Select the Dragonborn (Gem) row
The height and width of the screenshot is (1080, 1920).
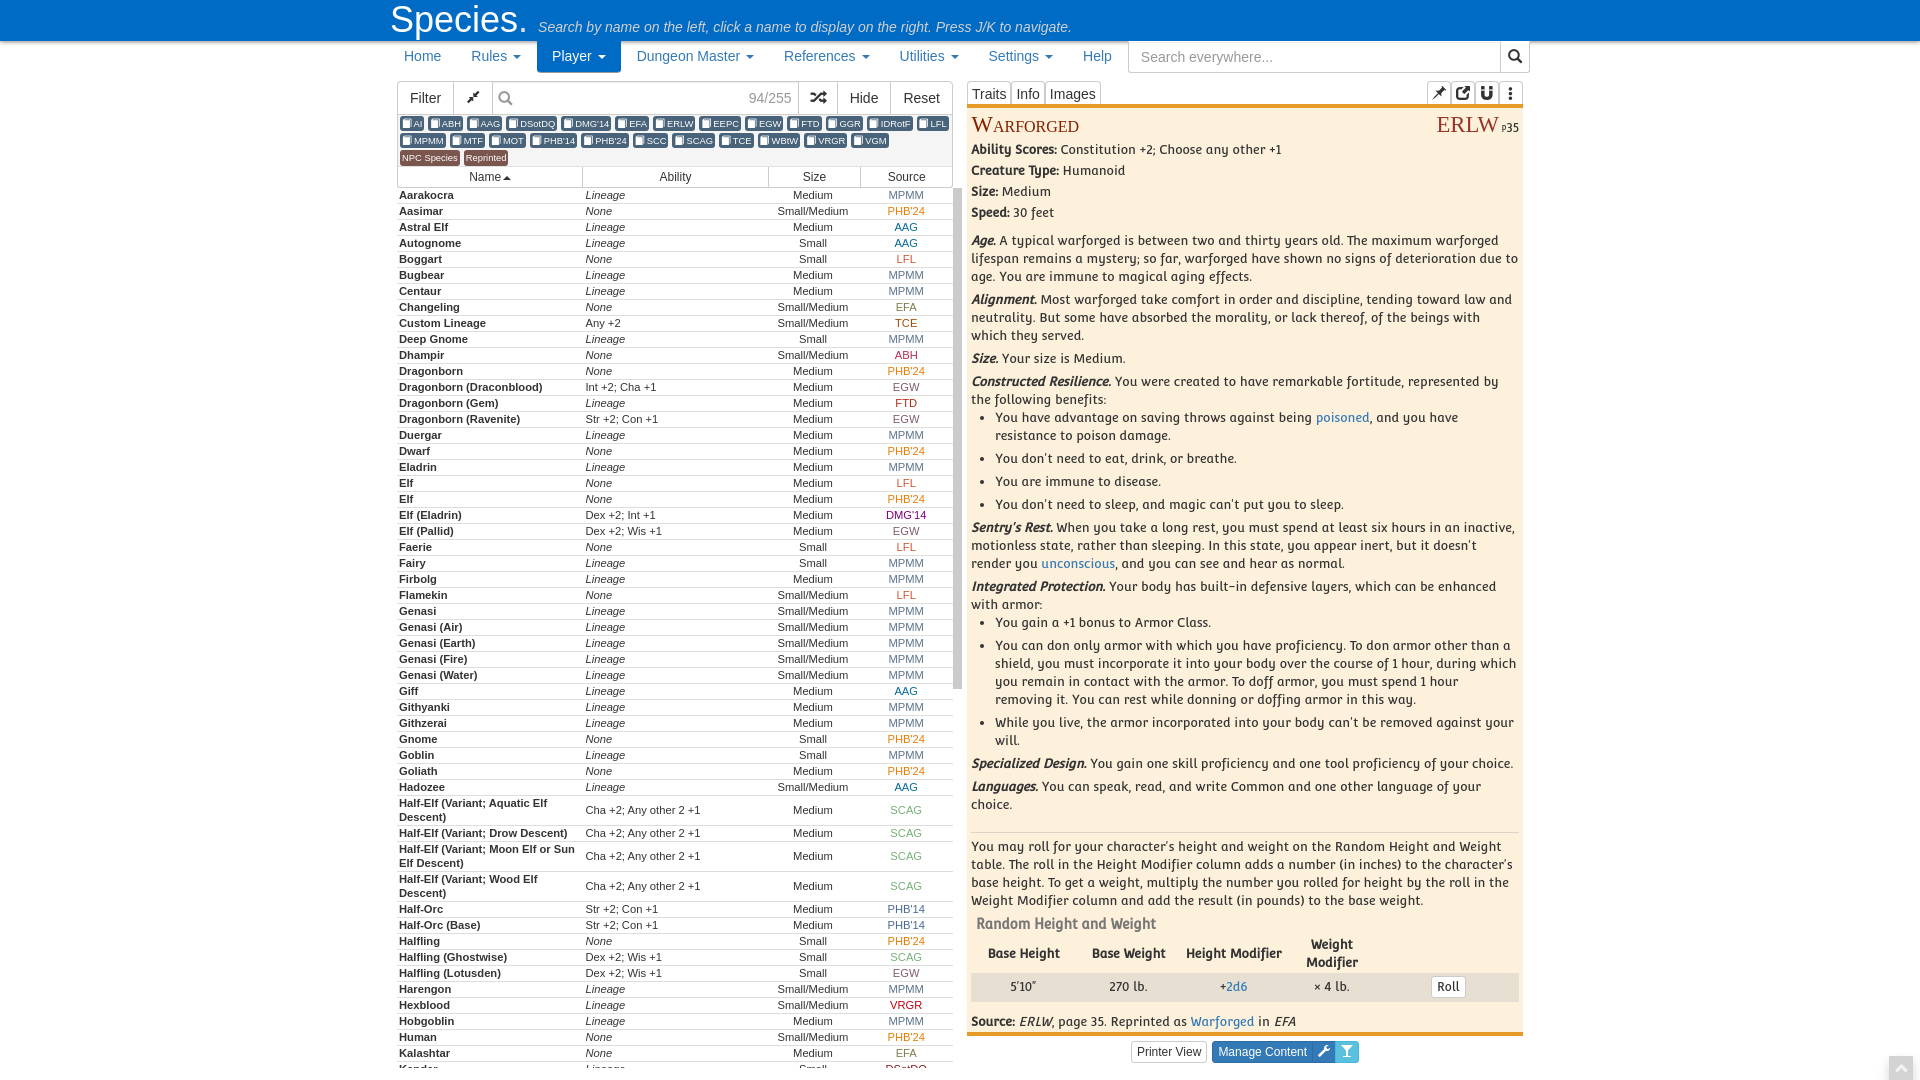tap(675, 404)
